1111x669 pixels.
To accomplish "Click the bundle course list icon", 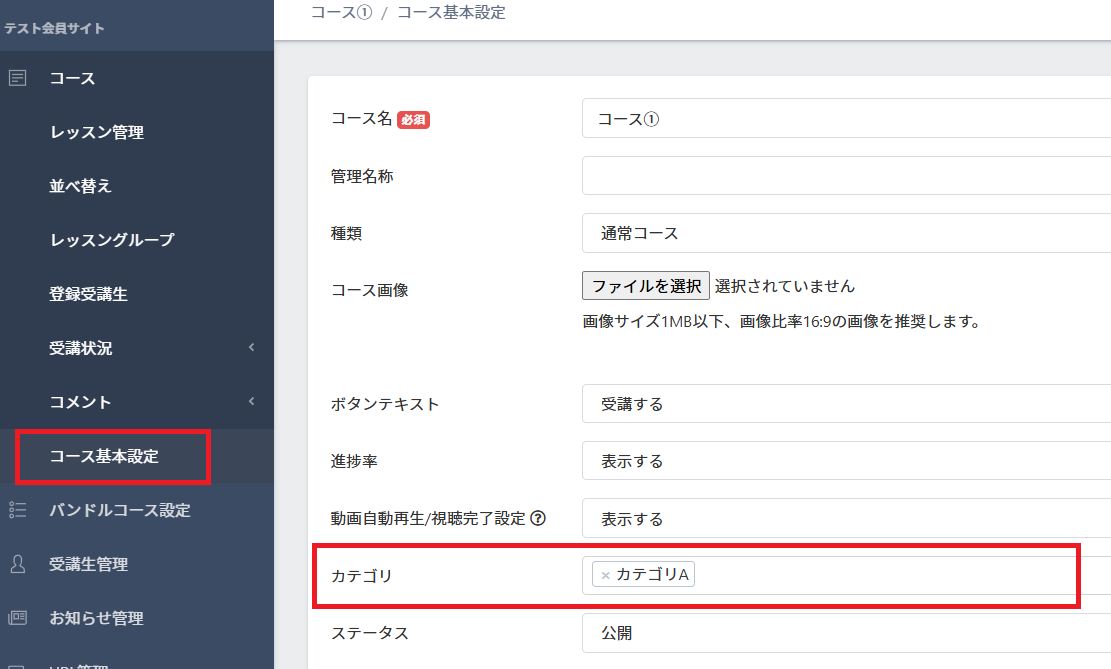I will [x=17, y=510].
